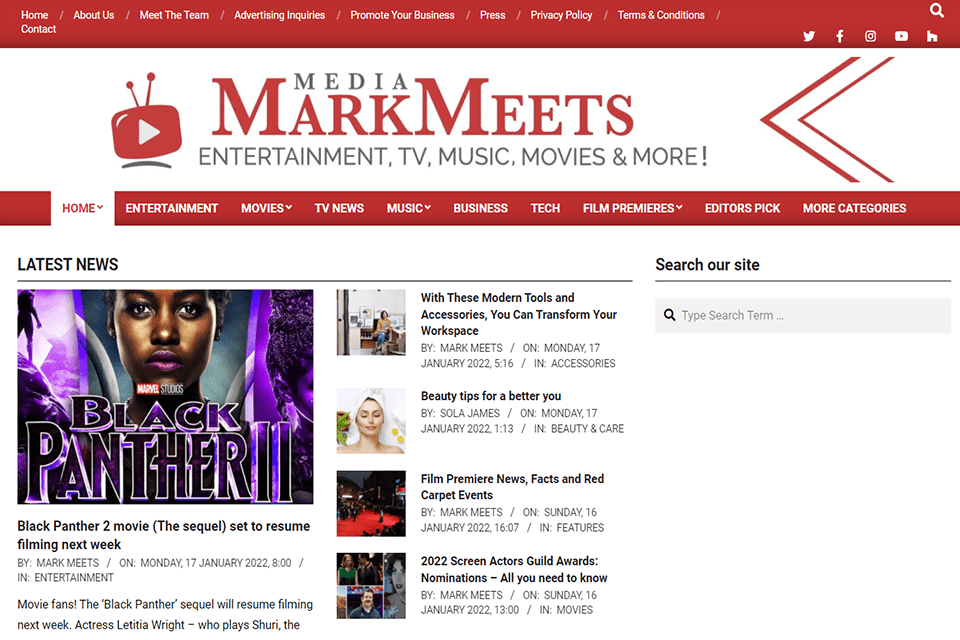Open the red carpet premiere thumbnail
The height and width of the screenshot is (640, 960).
tap(371, 503)
